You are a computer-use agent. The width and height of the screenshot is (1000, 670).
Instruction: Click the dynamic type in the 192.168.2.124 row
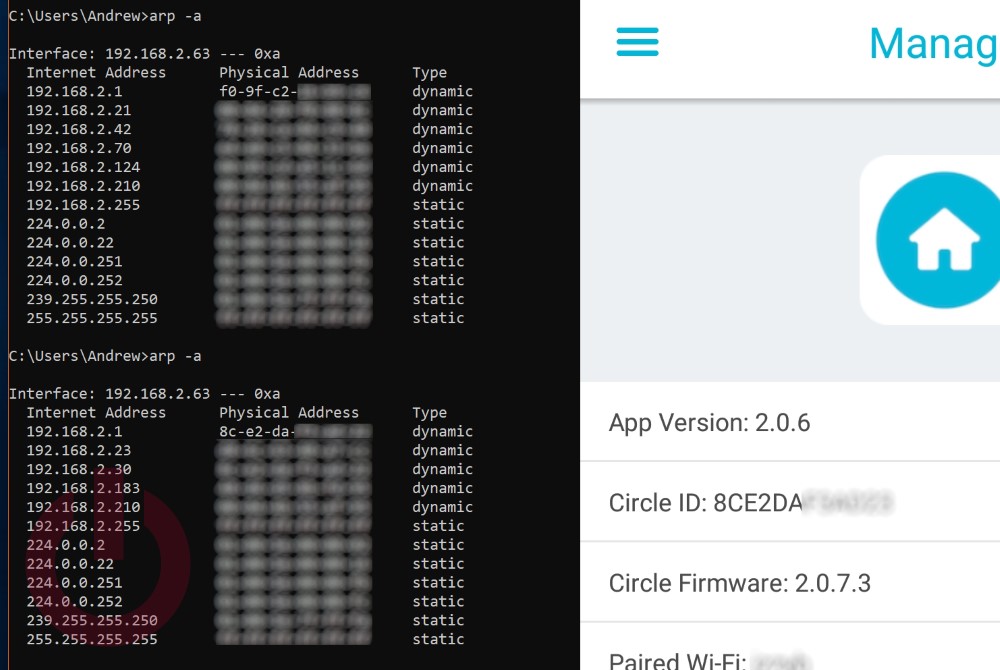(442, 167)
